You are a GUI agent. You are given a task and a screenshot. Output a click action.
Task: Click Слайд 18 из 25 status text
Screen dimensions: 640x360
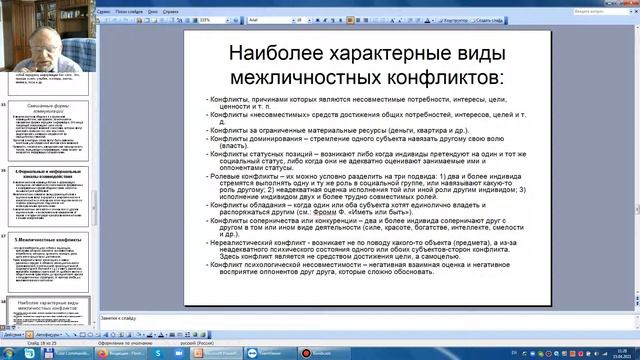(x=42, y=343)
